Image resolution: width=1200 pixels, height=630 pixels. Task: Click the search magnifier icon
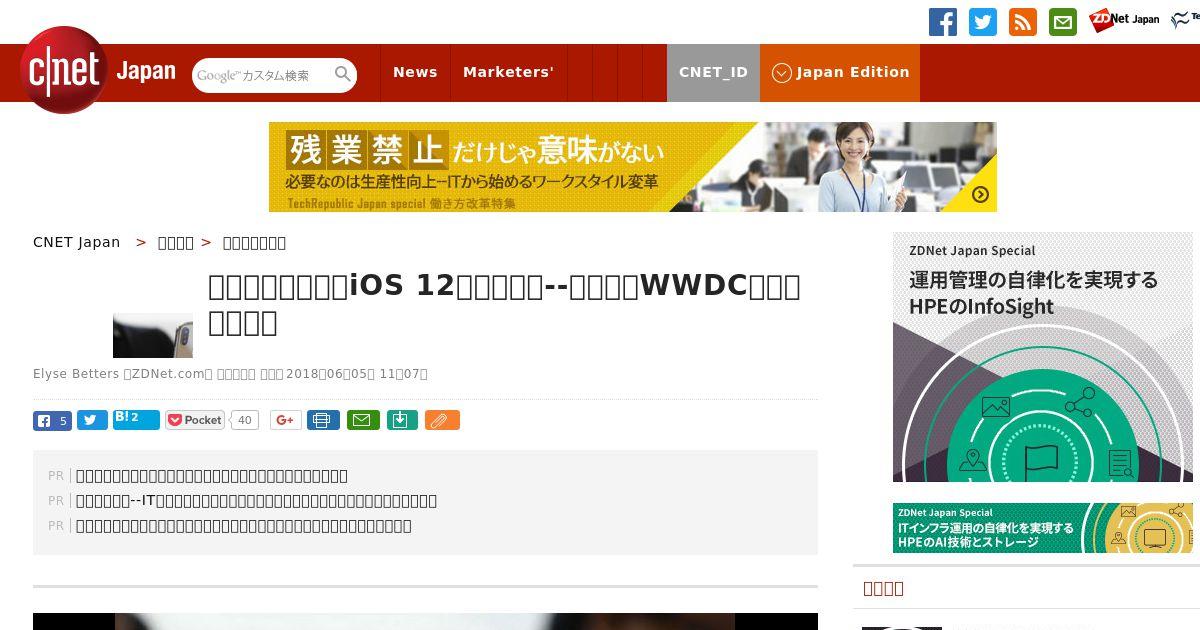(343, 74)
